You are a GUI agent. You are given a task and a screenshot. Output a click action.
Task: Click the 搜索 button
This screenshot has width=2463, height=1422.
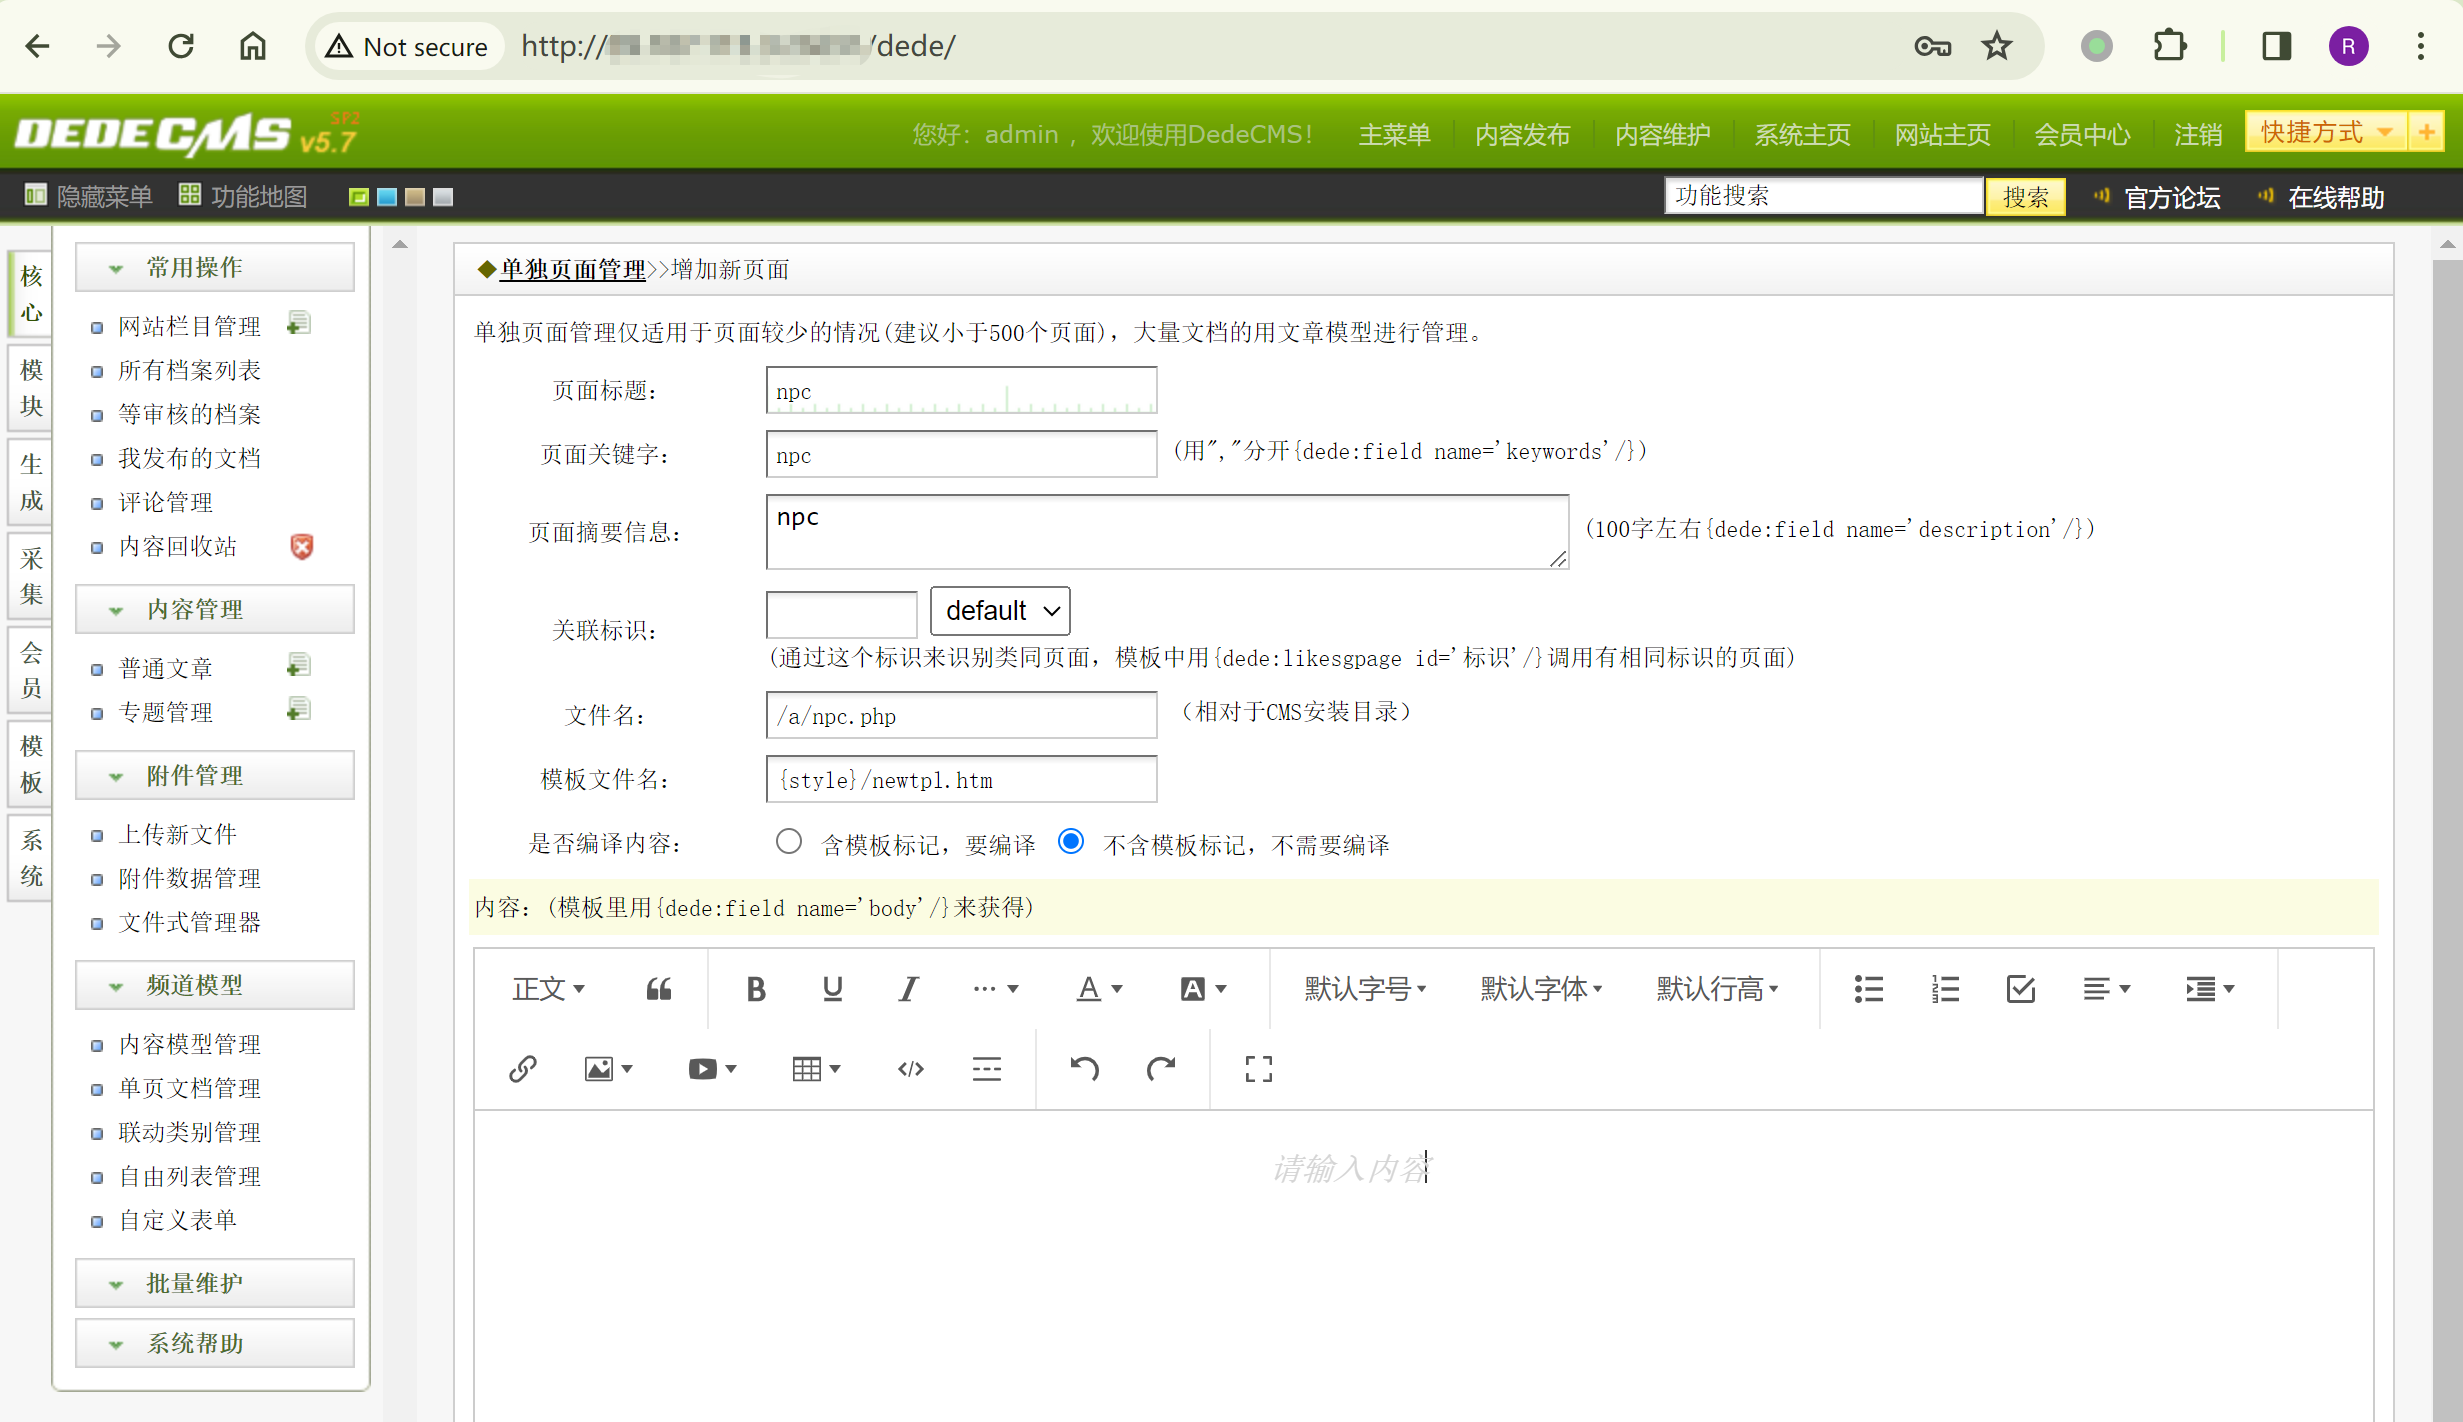tap(2025, 196)
